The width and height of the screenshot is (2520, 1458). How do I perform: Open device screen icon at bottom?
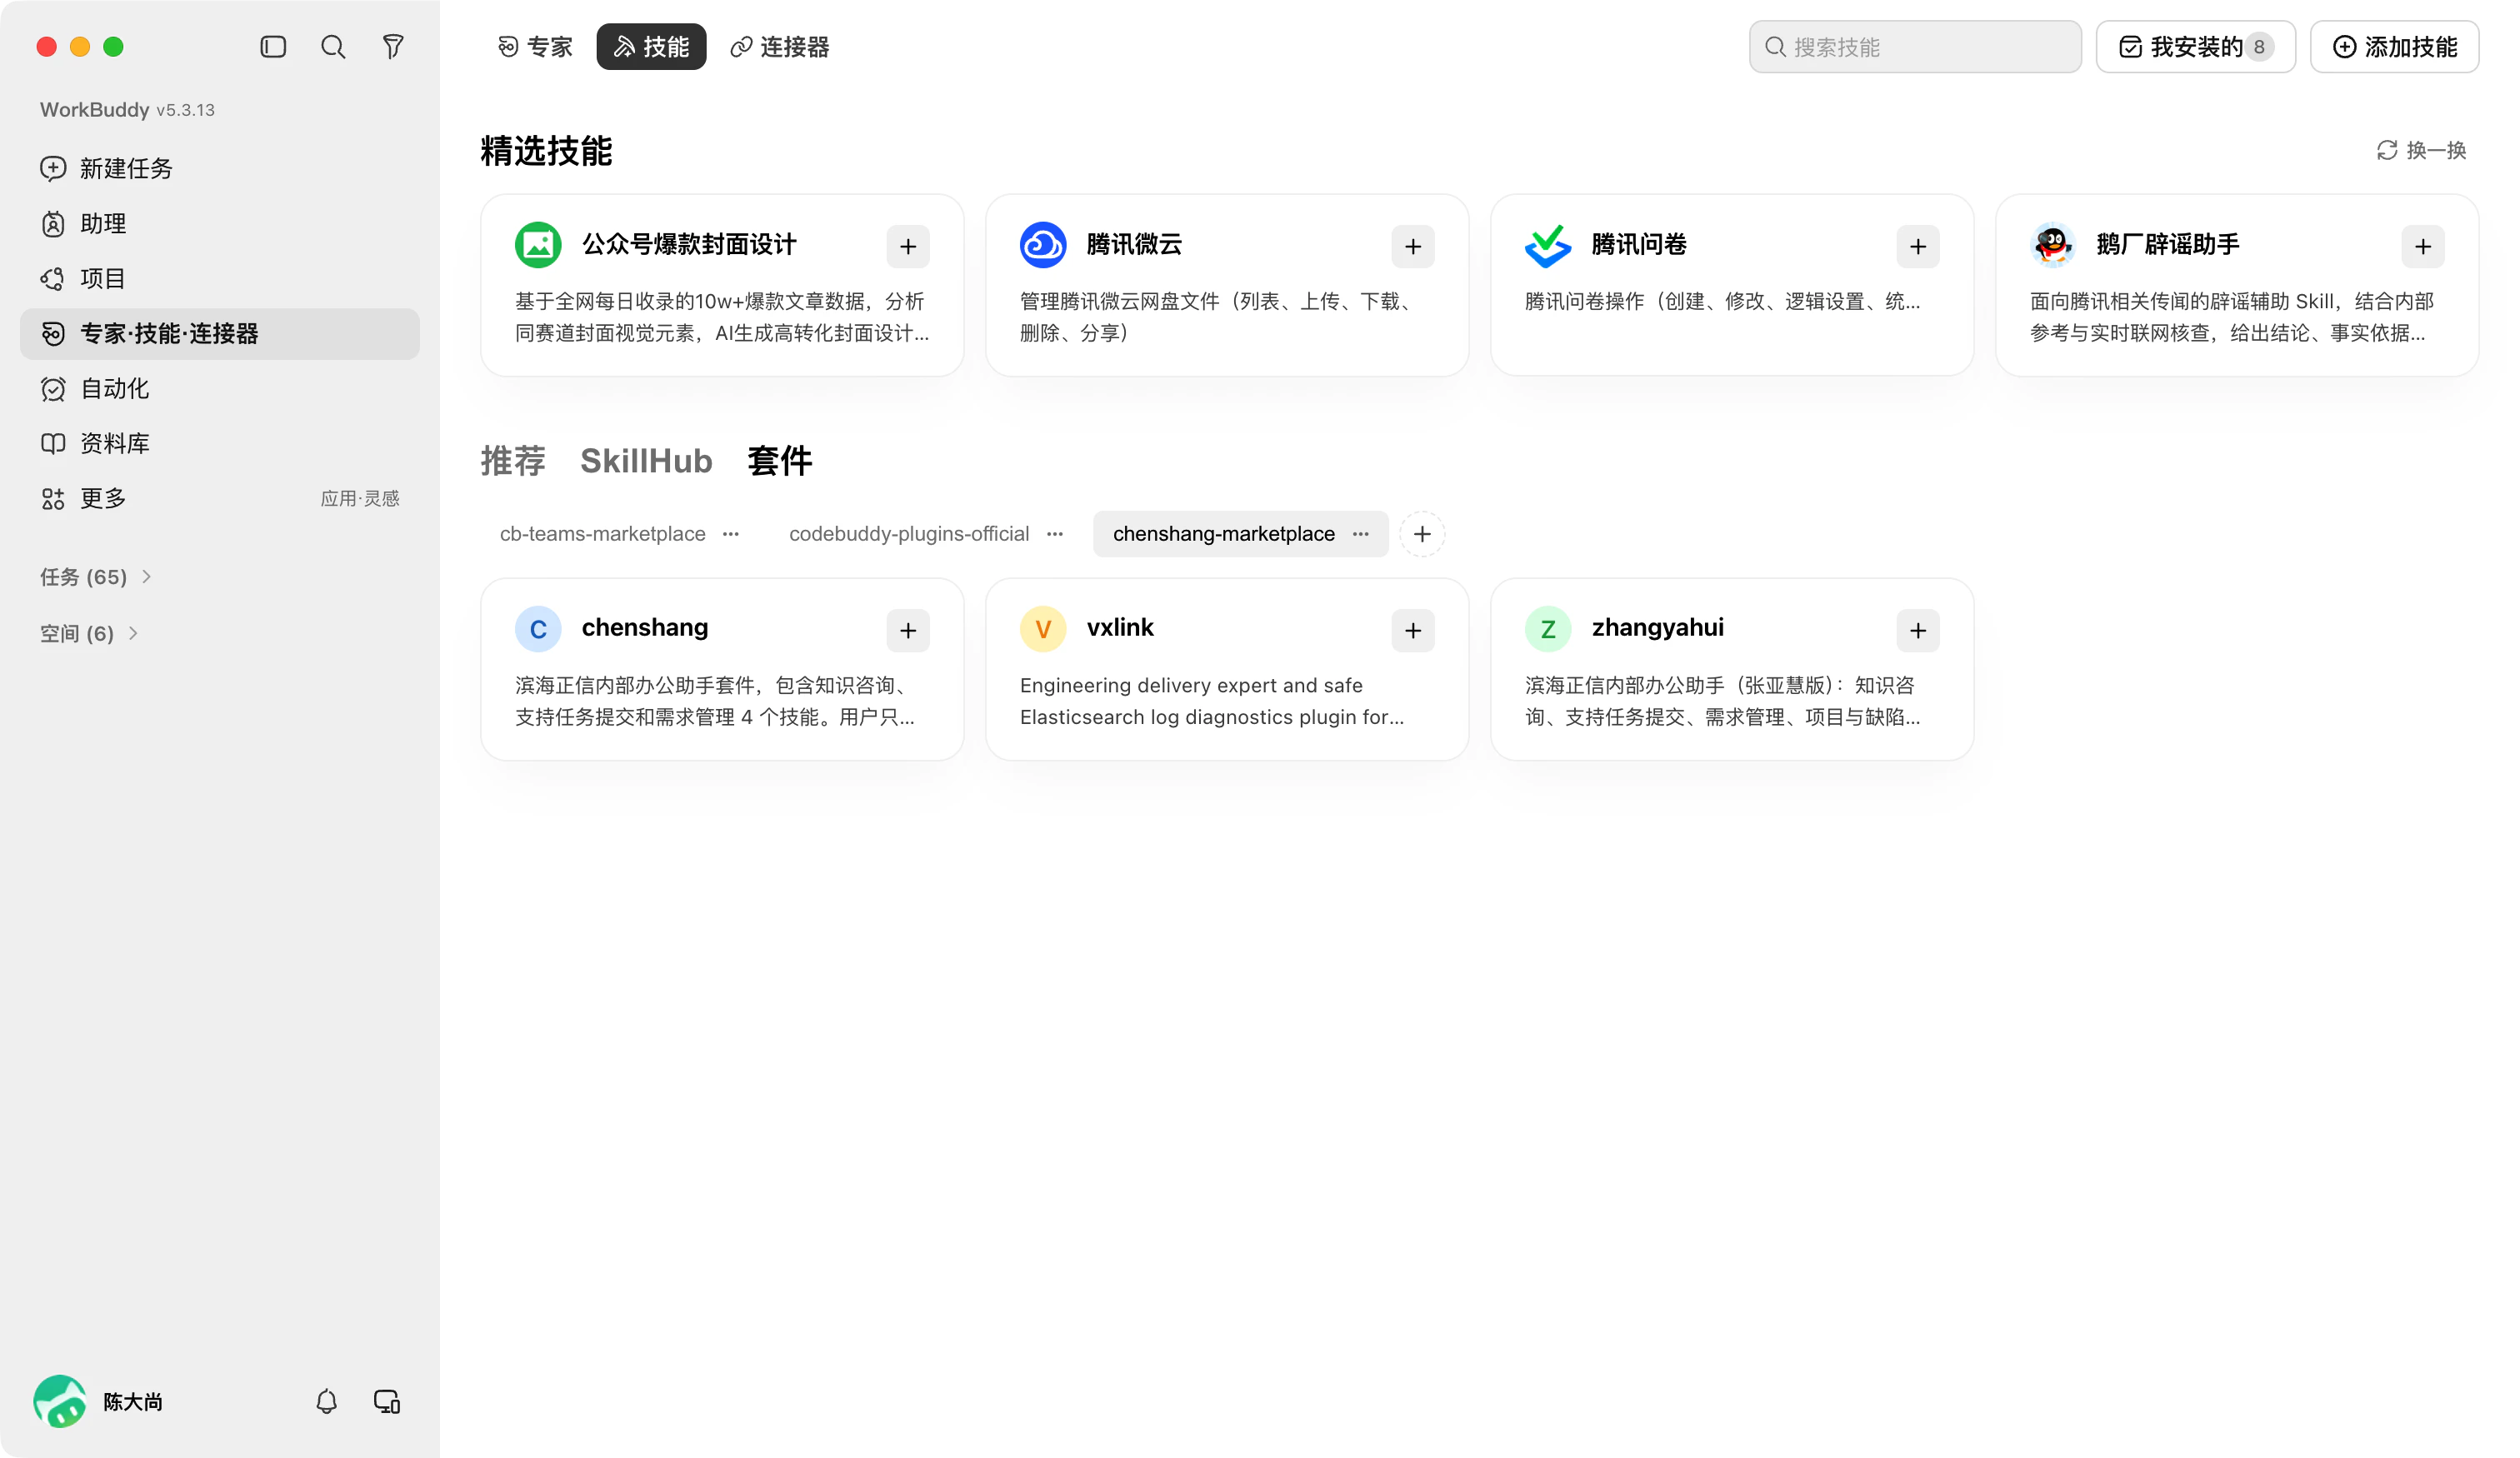[x=387, y=1402]
